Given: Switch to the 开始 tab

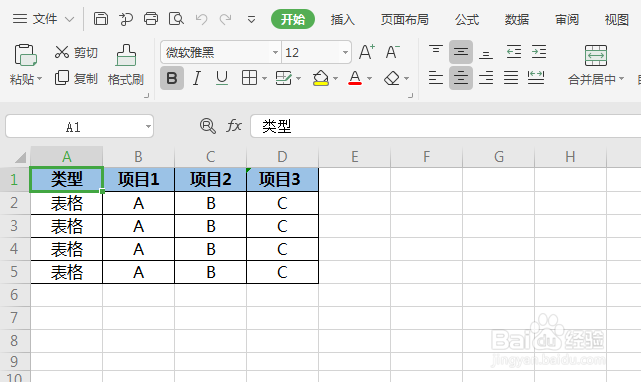Looking at the screenshot, I should tap(293, 19).
